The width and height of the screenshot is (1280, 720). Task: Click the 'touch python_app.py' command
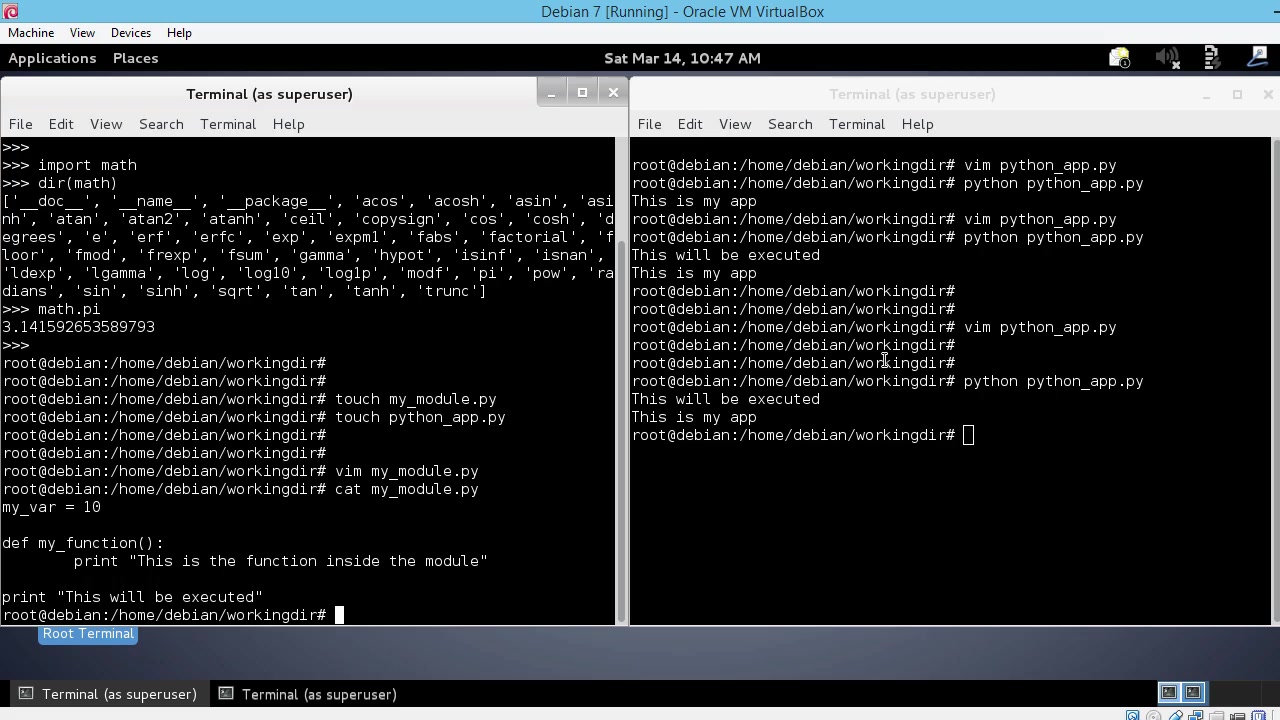pos(420,417)
